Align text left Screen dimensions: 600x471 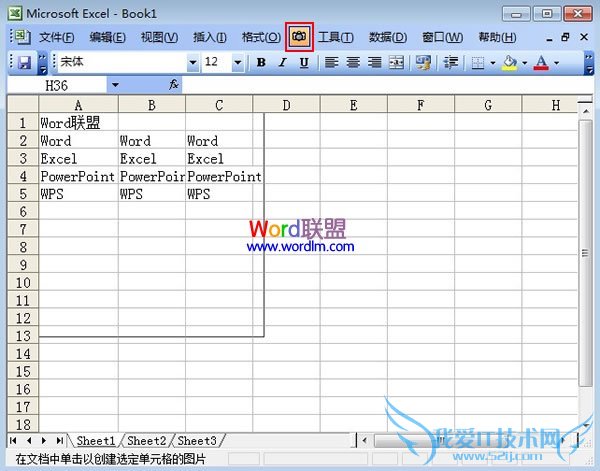coord(332,62)
